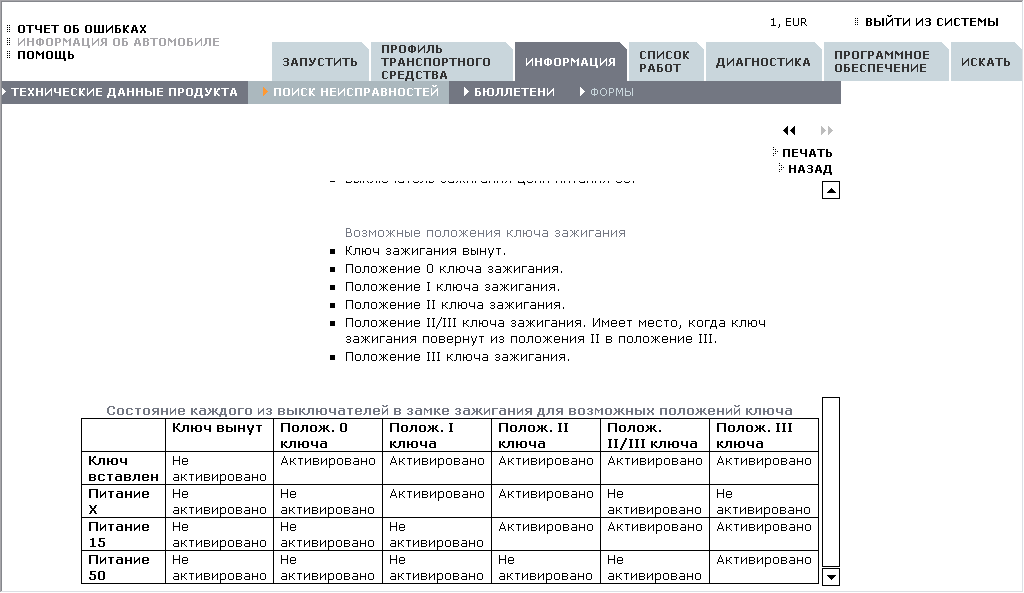This screenshot has width=1024, height=593.
Task: Click the 'Полож. I ключа' column header
Action: [436, 436]
